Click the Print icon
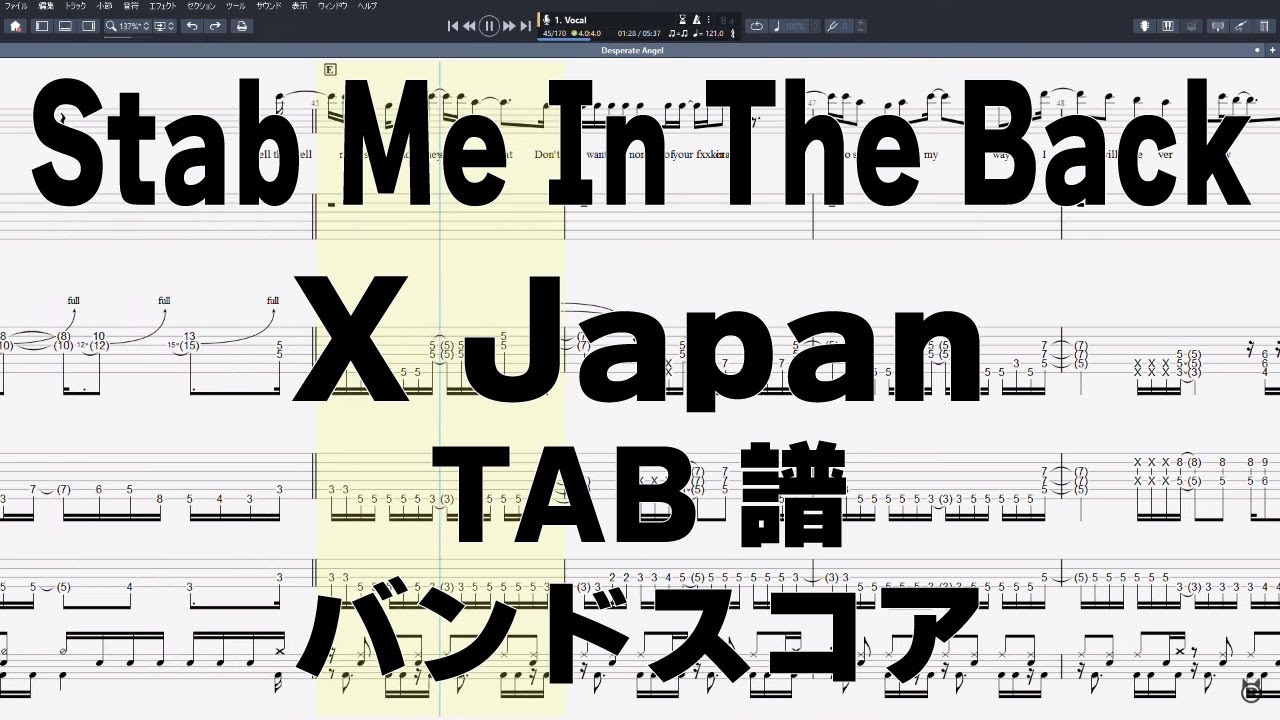The image size is (1280, 720). click(x=241, y=26)
